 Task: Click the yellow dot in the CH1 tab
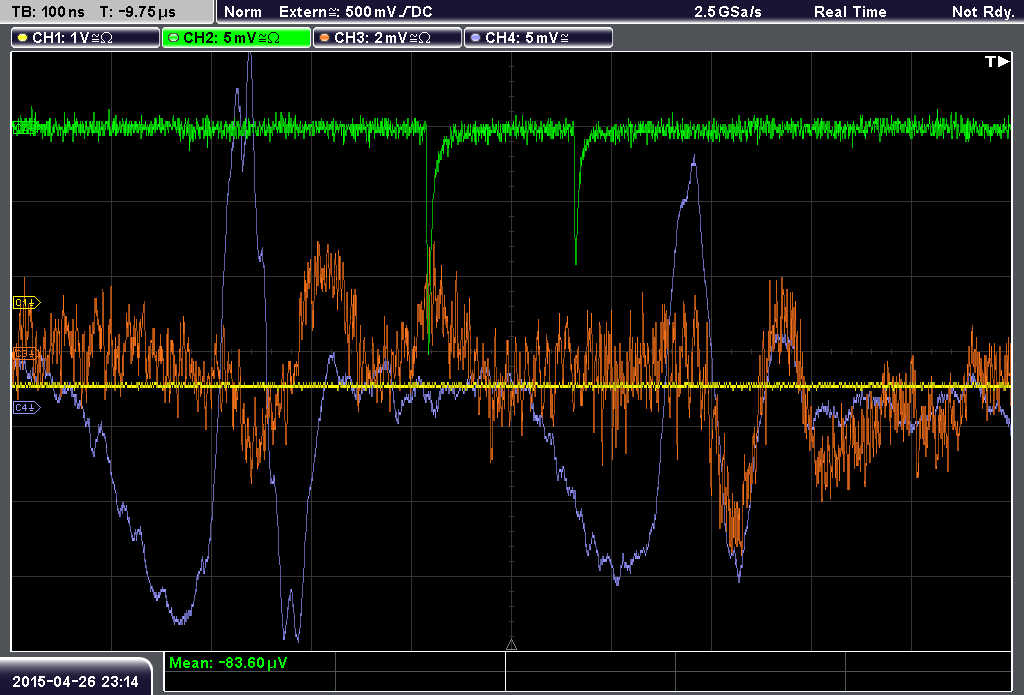pos(22,38)
